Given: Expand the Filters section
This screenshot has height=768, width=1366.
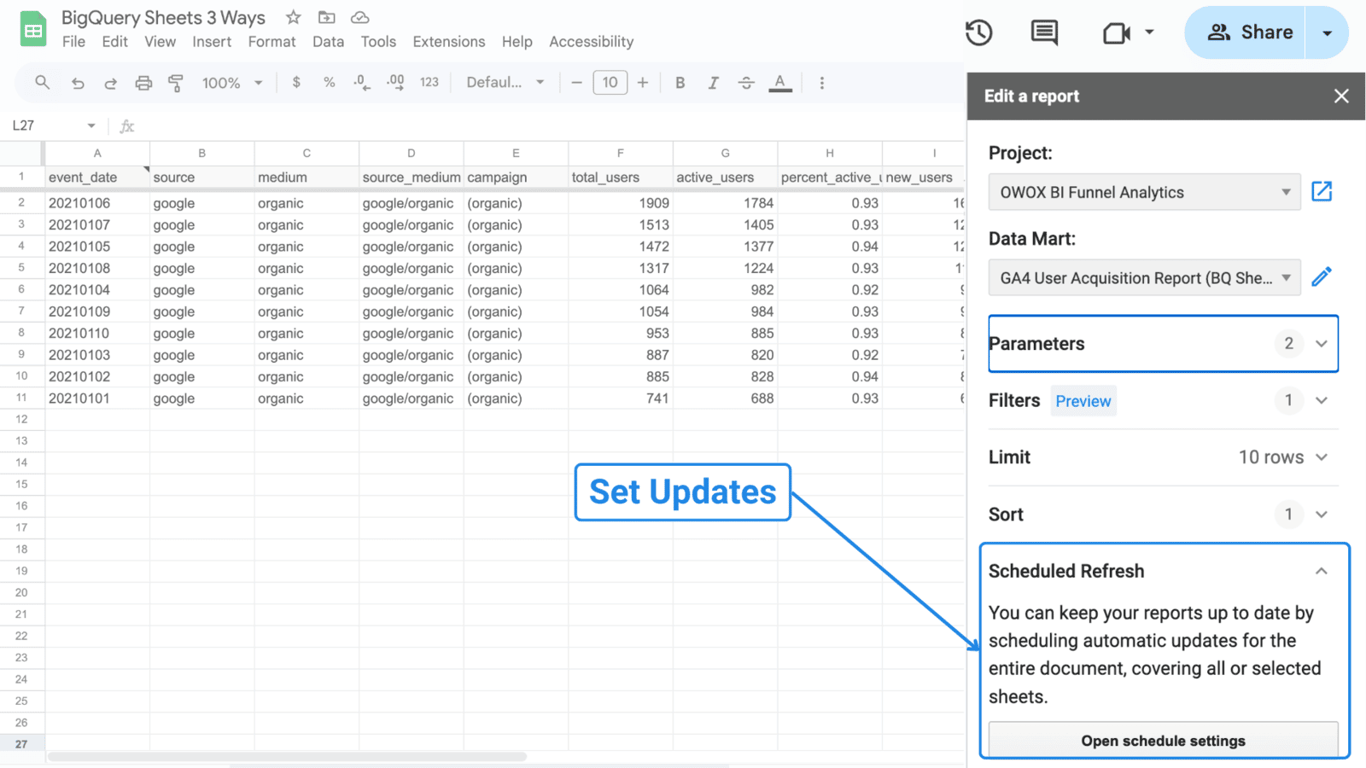Looking at the screenshot, I should pos(1321,400).
